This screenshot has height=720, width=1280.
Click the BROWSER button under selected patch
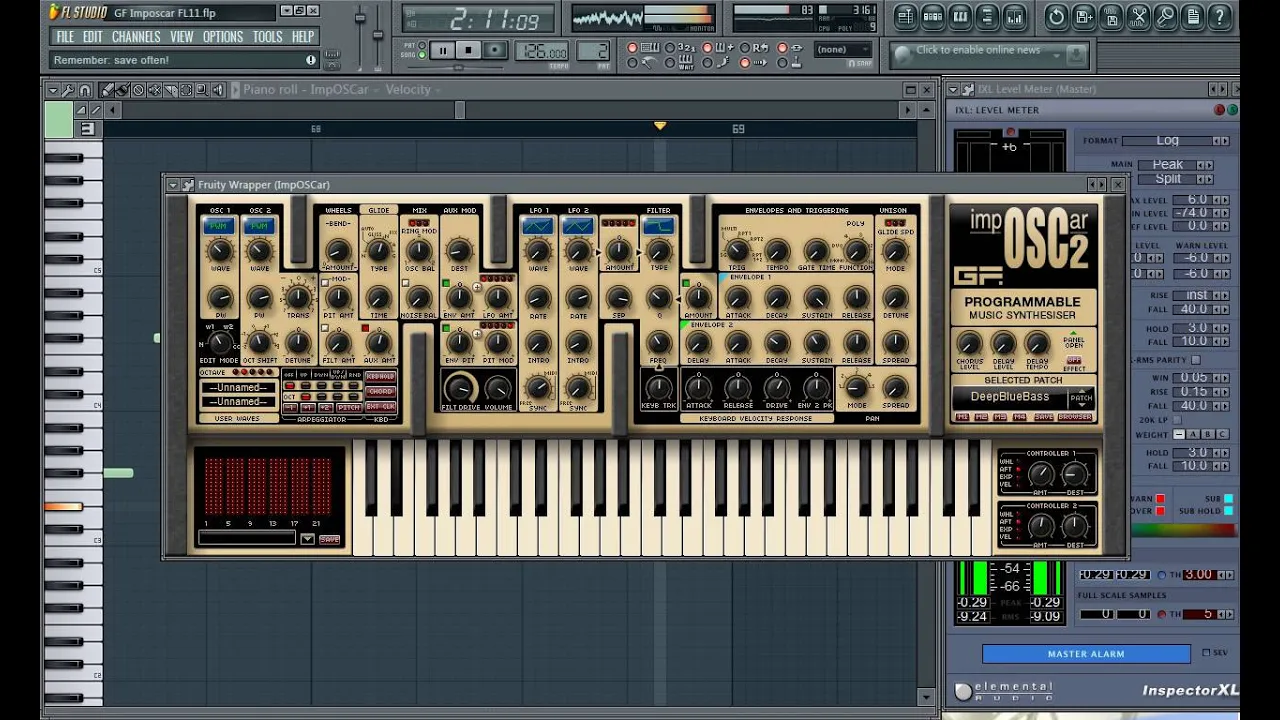pyautogui.click(x=1074, y=417)
